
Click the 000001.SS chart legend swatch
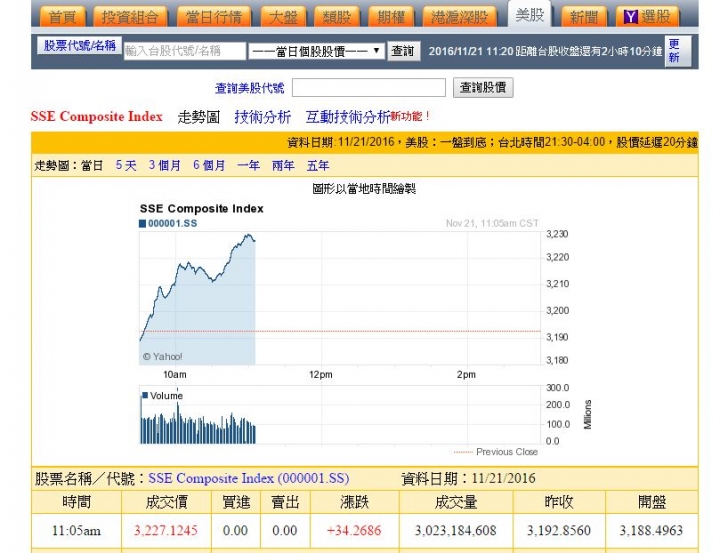142,224
